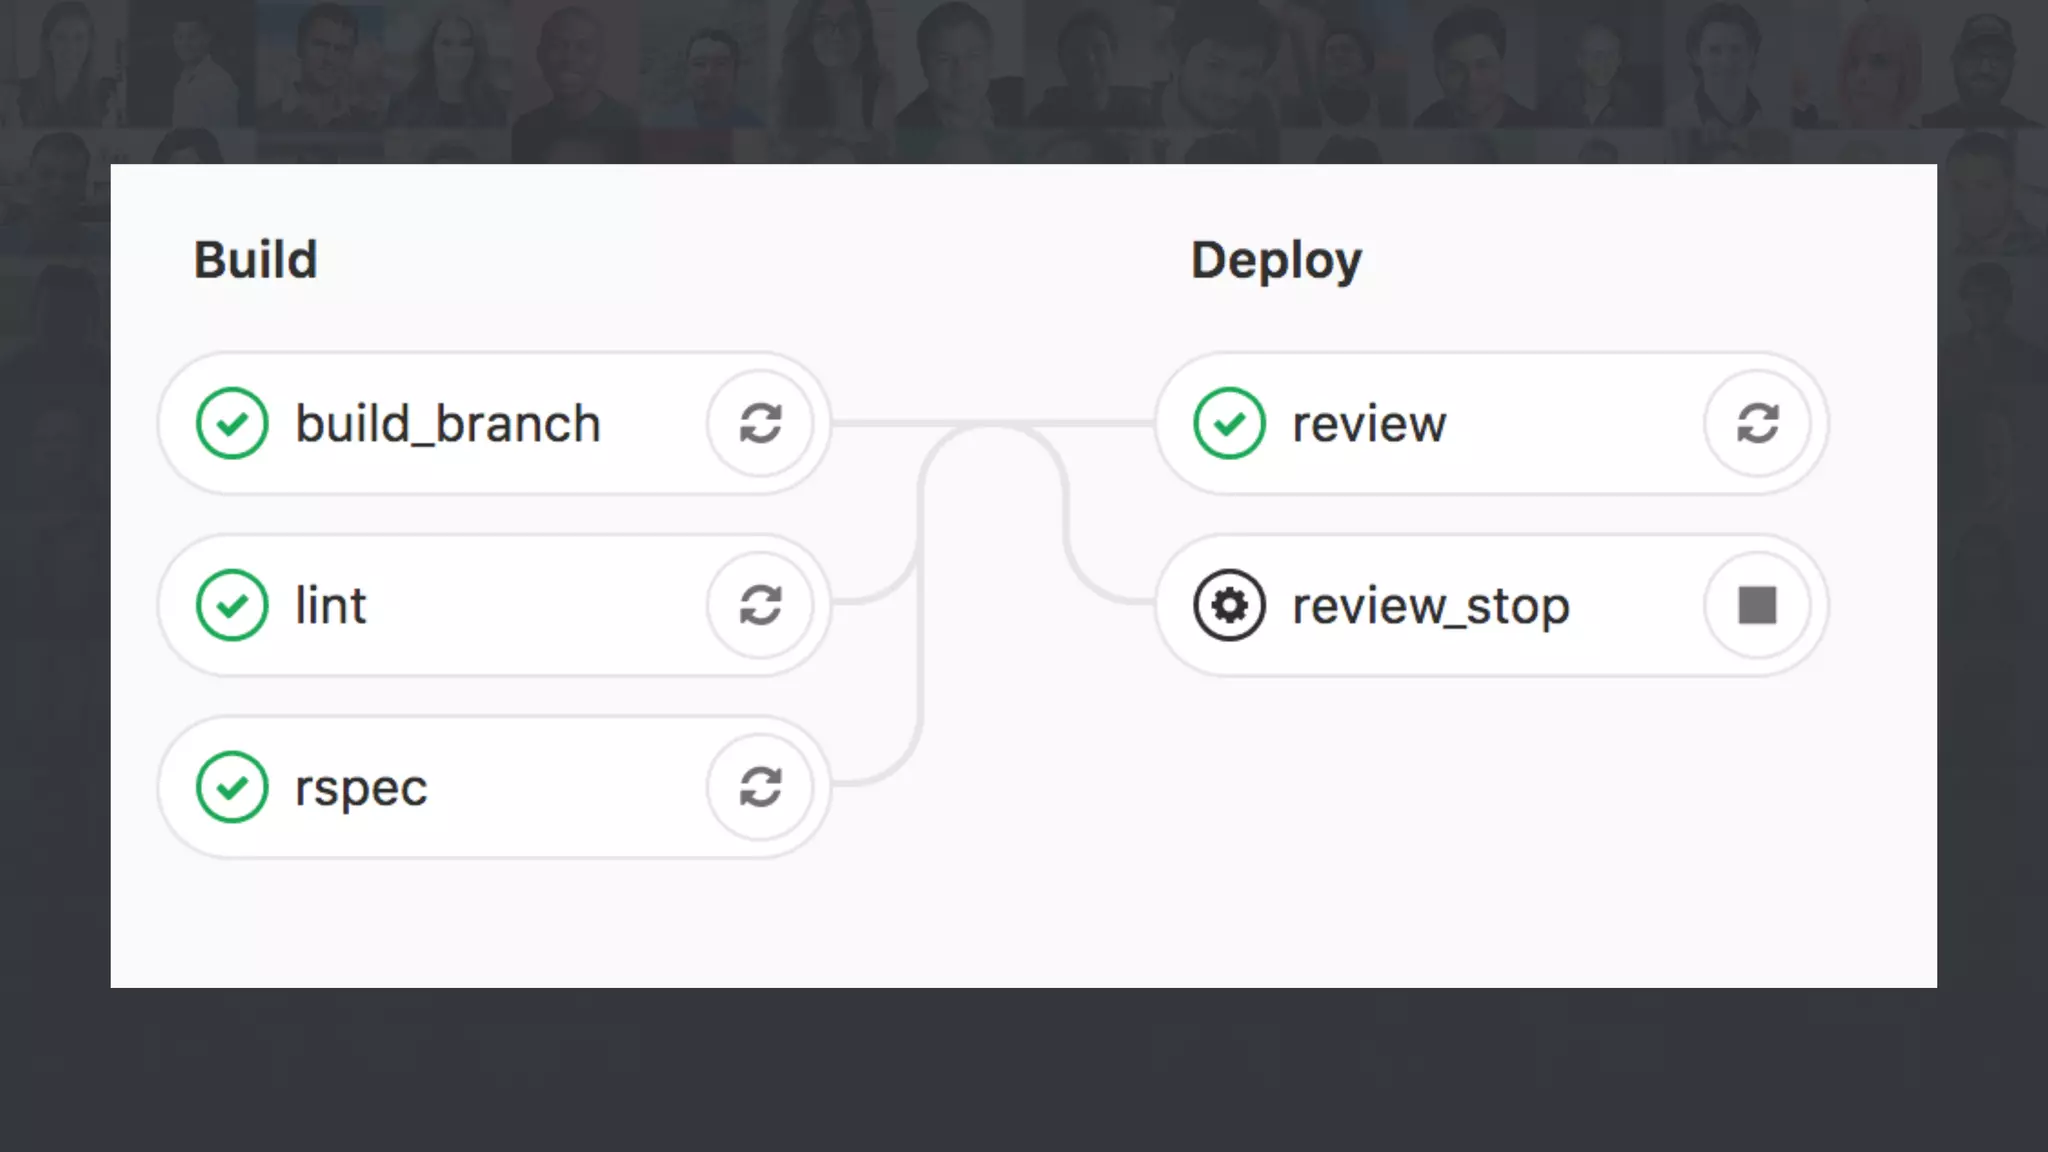Open the build_branch job name link
The image size is (2048, 1152).
[447, 424]
